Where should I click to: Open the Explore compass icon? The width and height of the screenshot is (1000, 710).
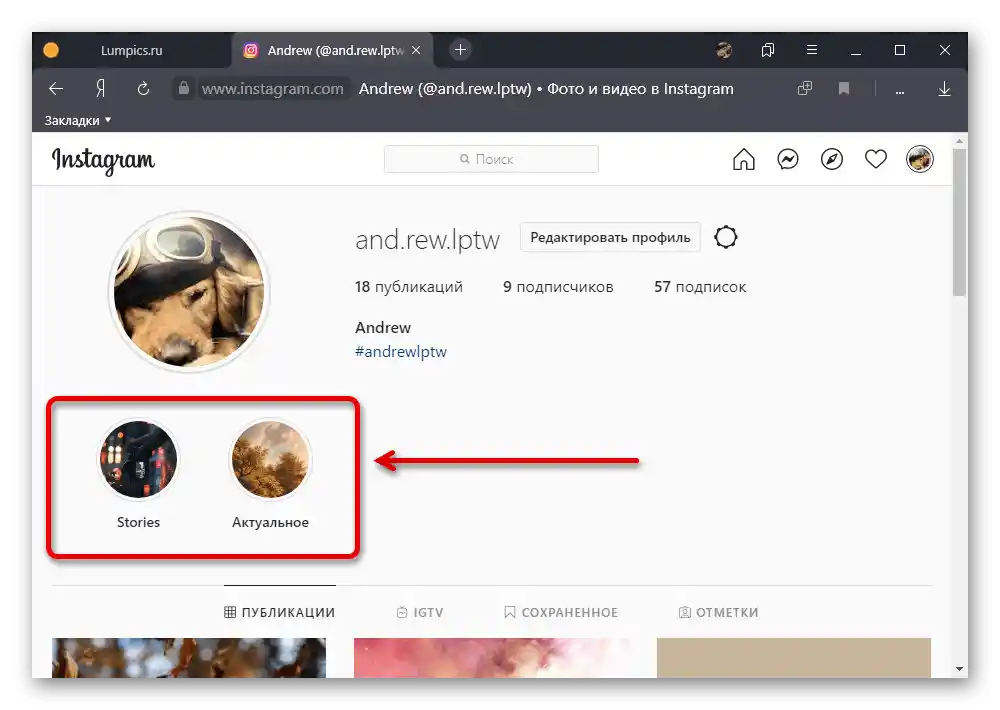(832, 159)
